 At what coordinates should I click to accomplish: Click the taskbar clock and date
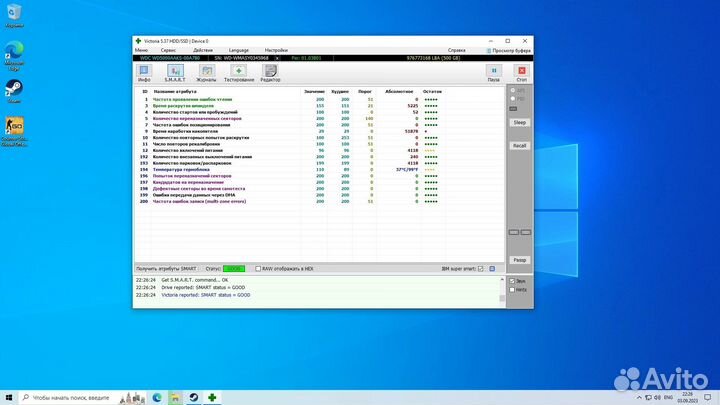coord(687,398)
